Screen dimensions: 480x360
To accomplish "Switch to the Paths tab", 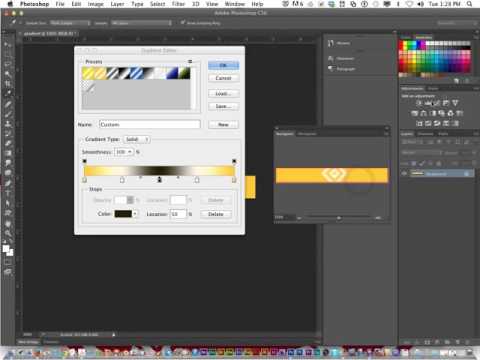I will click(x=443, y=134).
